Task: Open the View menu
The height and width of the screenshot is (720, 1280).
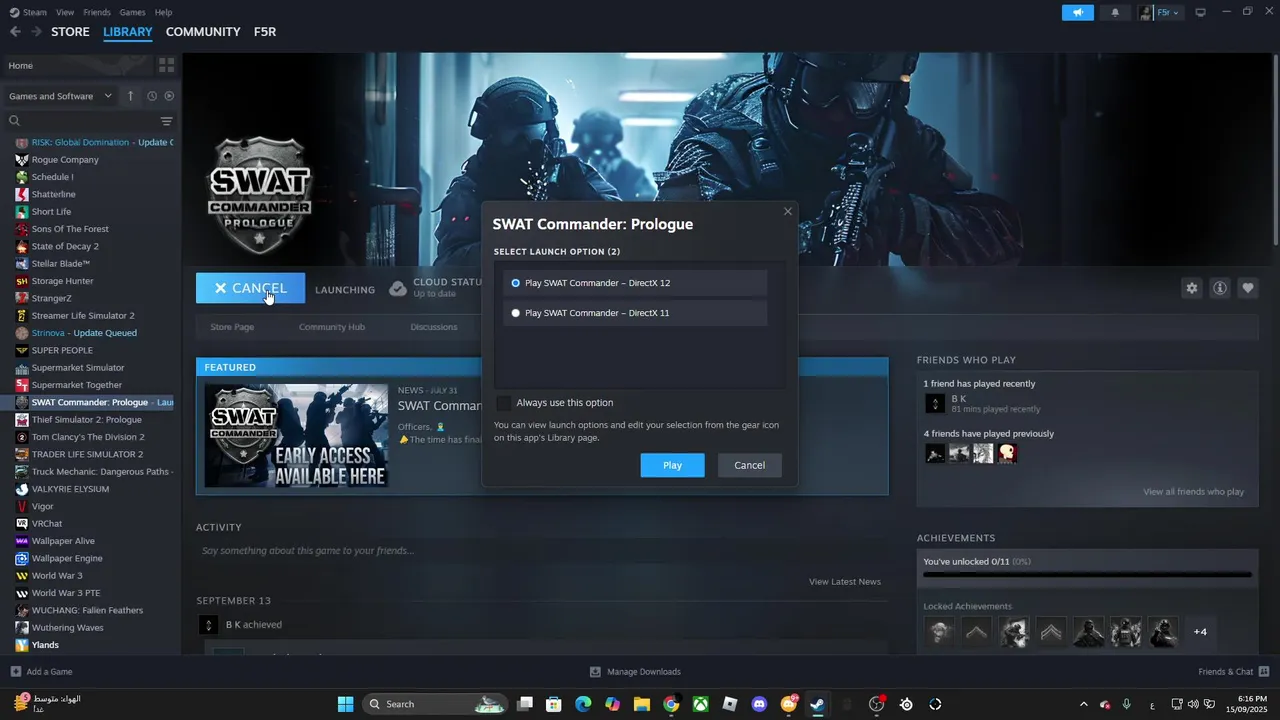Action: click(x=65, y=12)
